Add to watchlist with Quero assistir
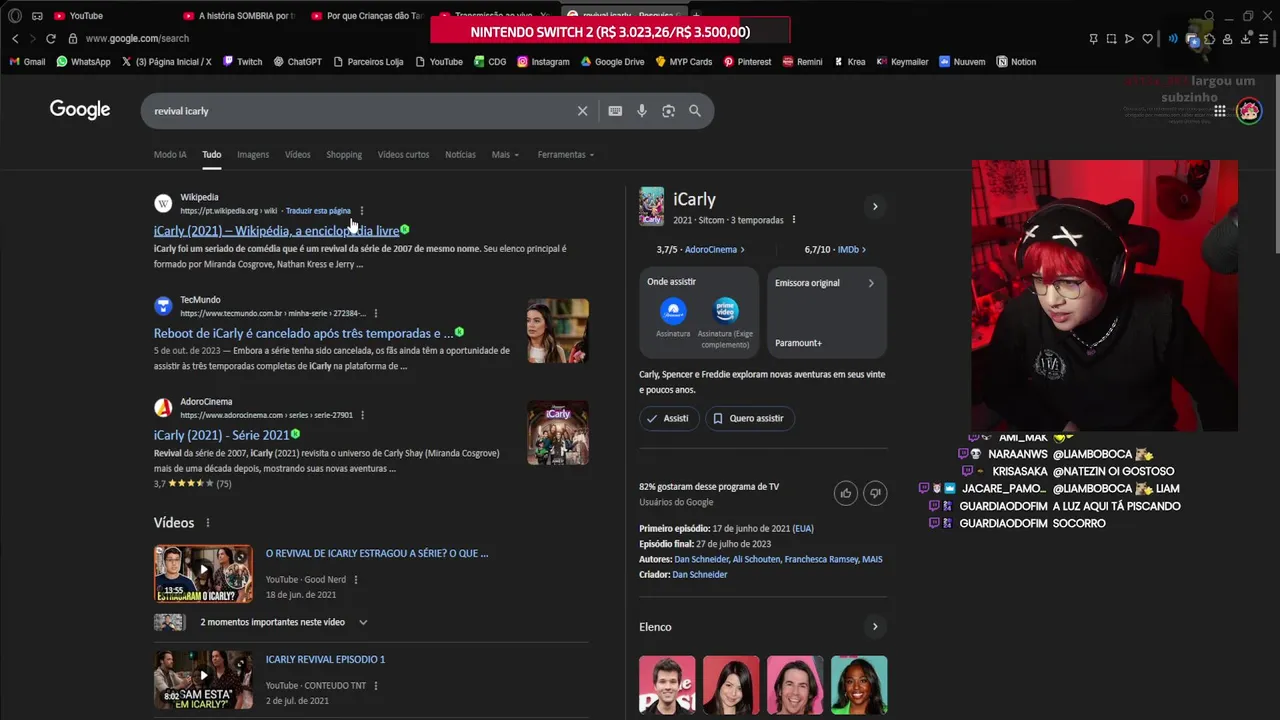The width and height of the screenshot is (1280, 720). [749, 418]
